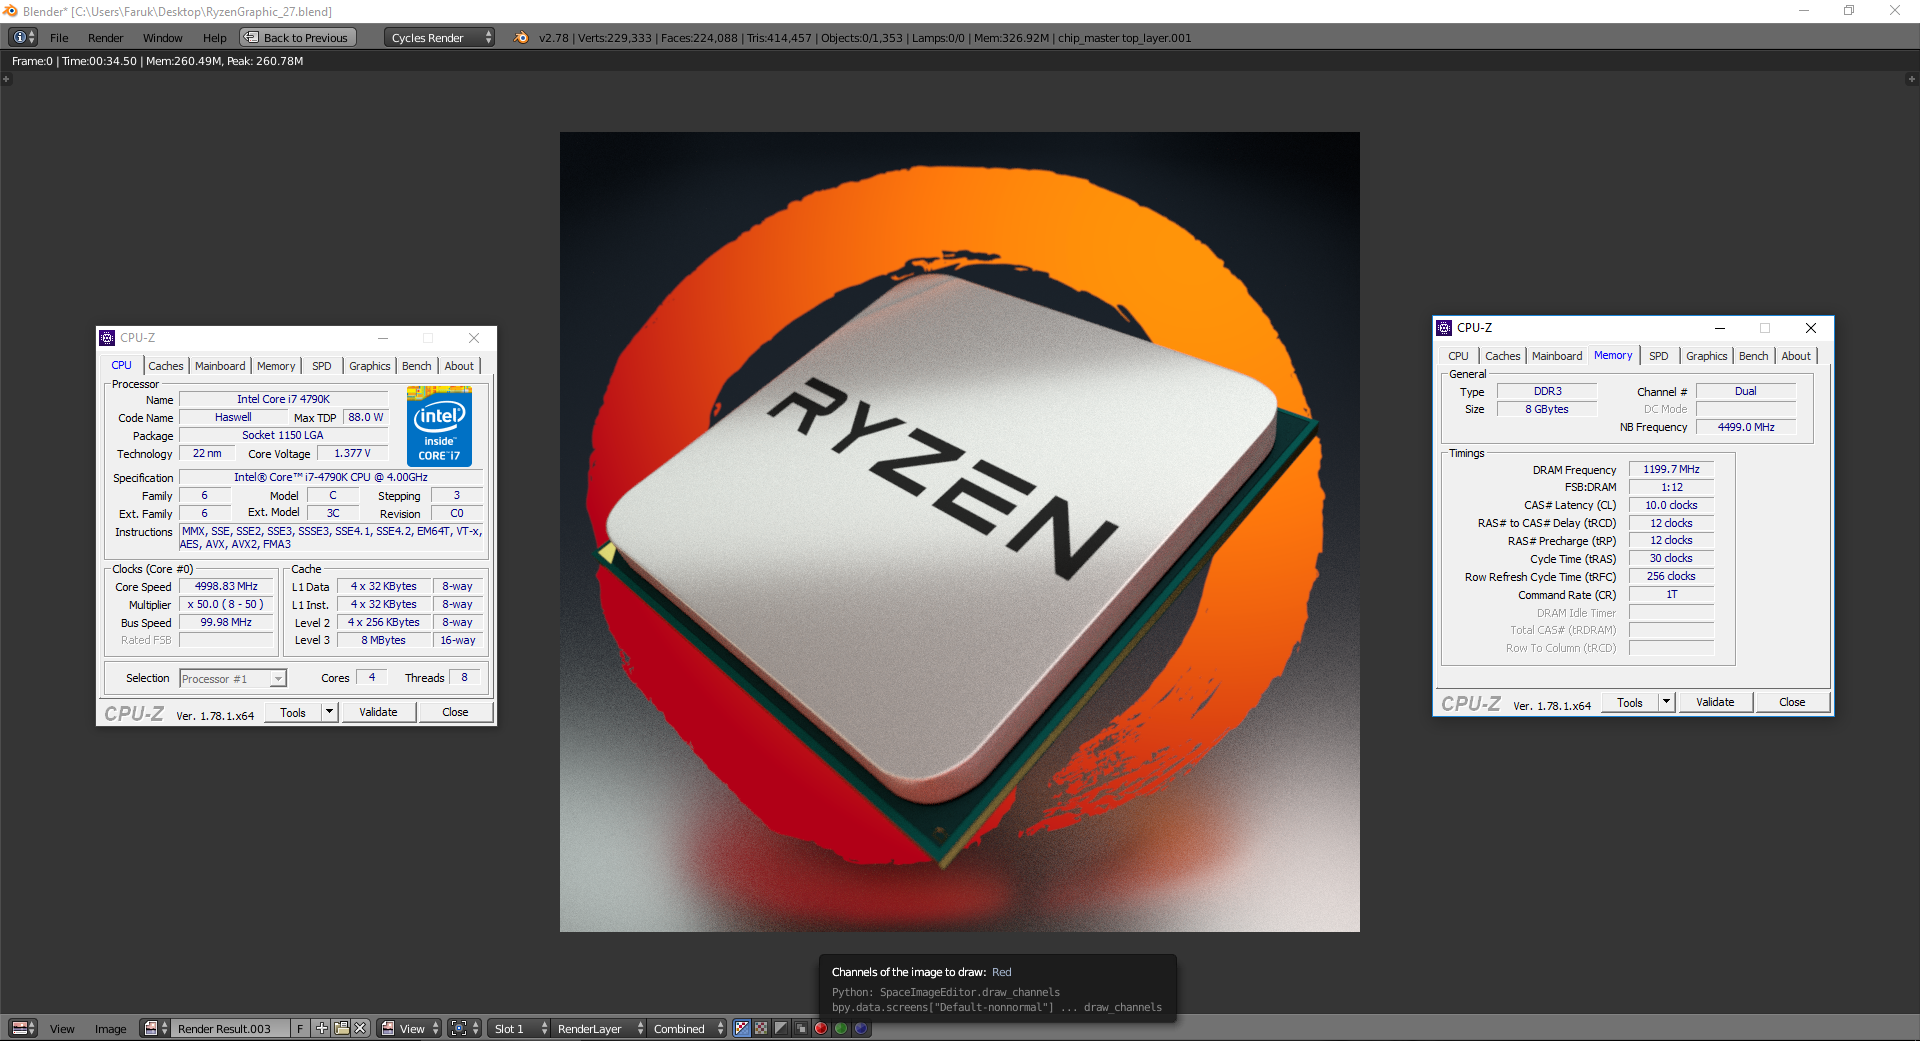
Task: Open the Image editor type selector in the bottom bar
Action: [23, 1028]
